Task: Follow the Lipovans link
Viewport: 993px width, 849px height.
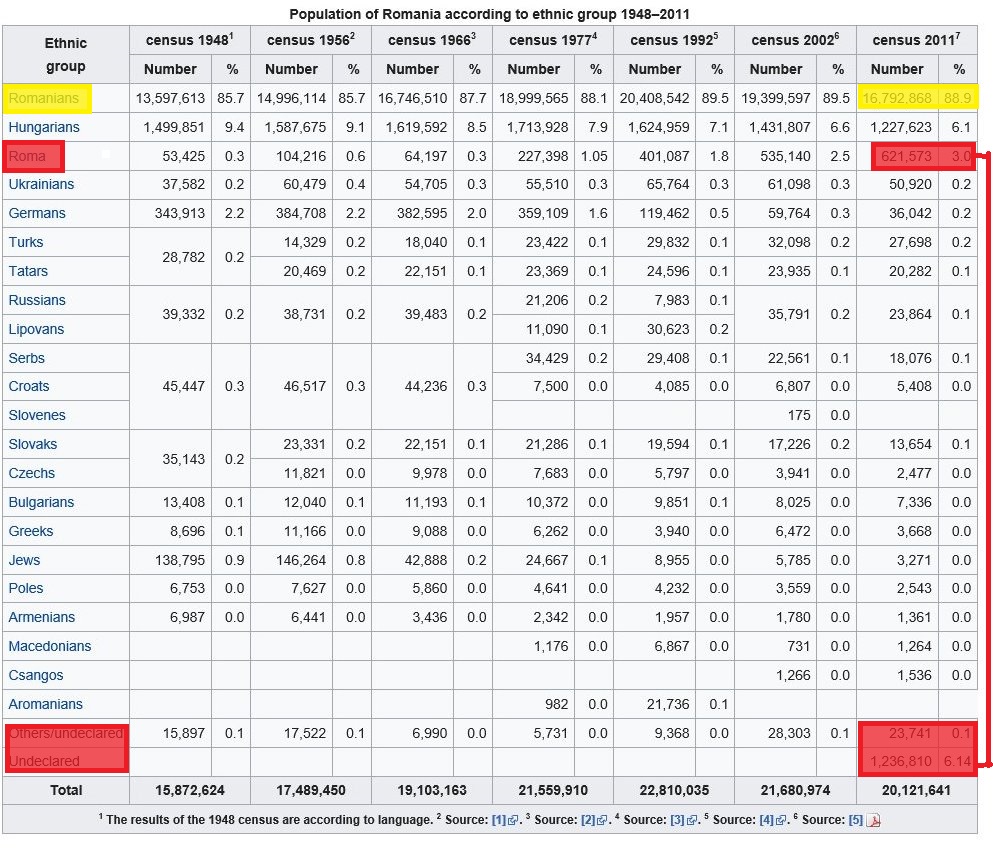Action: pos(36,330)
